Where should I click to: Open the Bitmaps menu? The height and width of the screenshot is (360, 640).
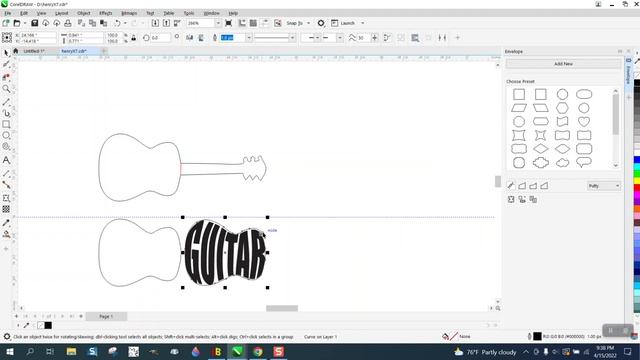pos(129,13)
